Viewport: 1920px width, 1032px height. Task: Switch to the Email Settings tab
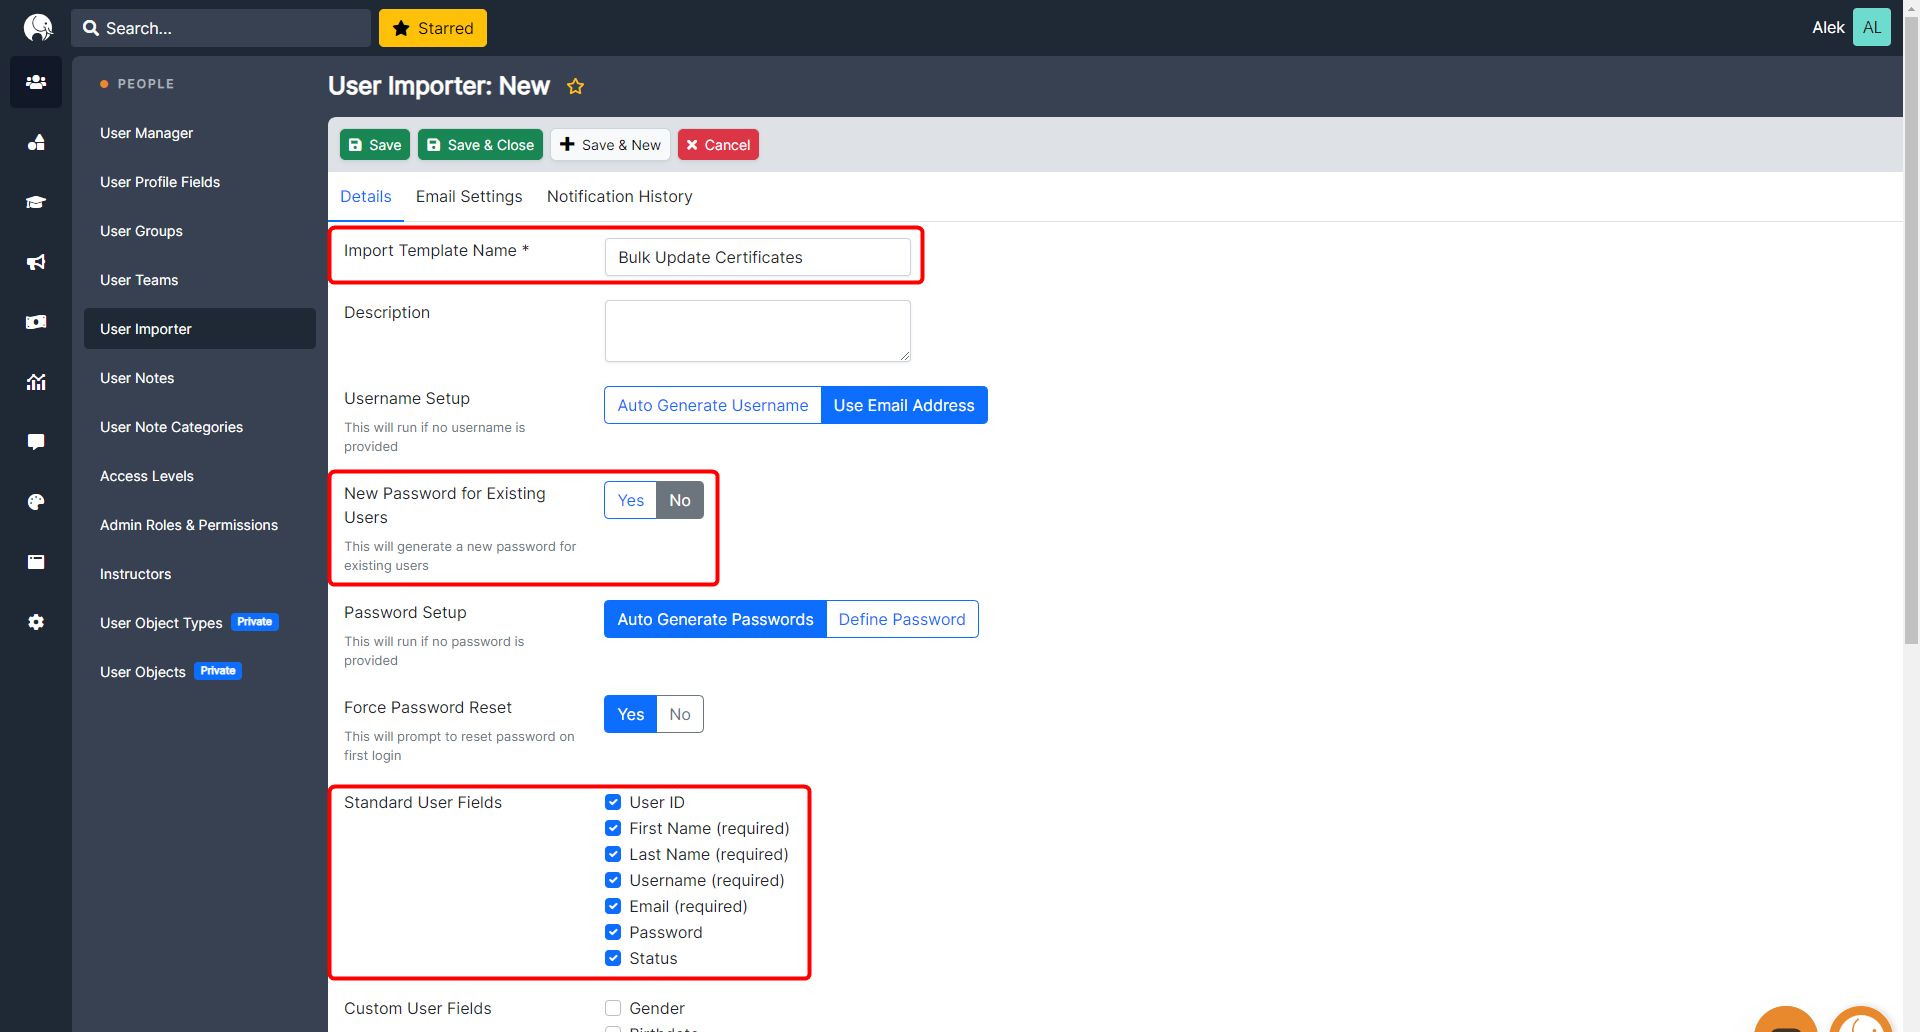coord(469,197)
